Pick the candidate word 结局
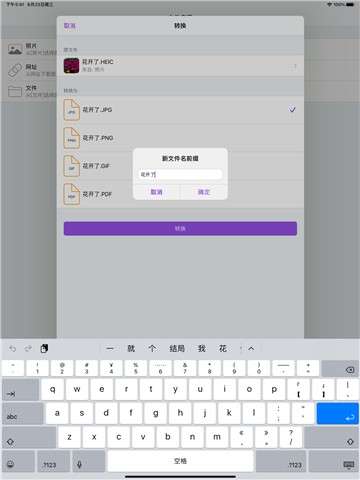Image resolution: width=360 pixels, height=480 pixels. [177, 349]
